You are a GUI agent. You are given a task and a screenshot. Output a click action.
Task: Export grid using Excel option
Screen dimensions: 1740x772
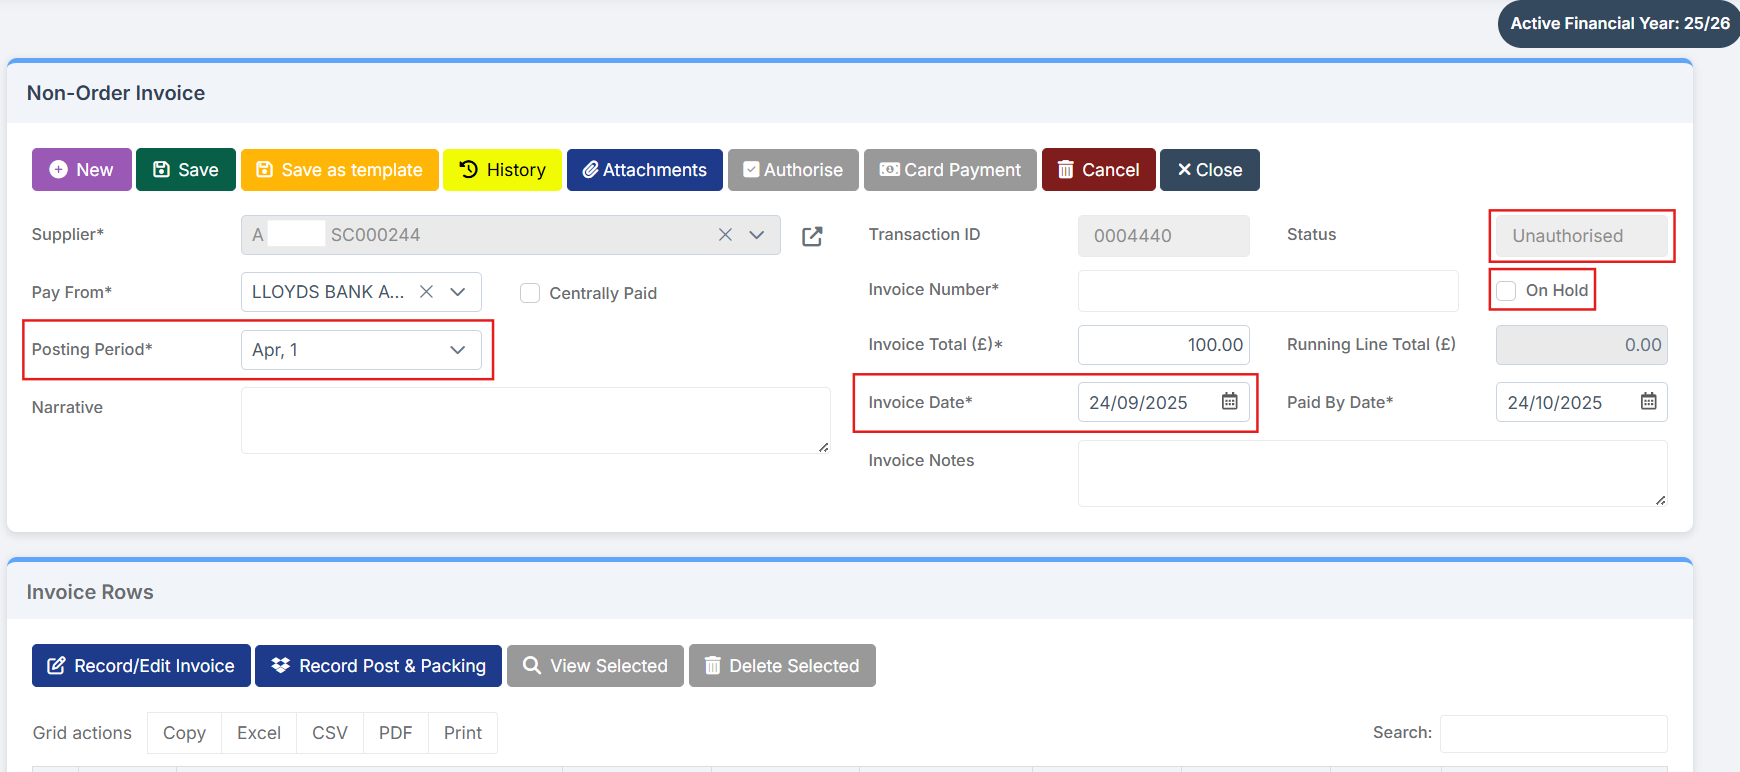pyautogui.click(x=258, y=733)
